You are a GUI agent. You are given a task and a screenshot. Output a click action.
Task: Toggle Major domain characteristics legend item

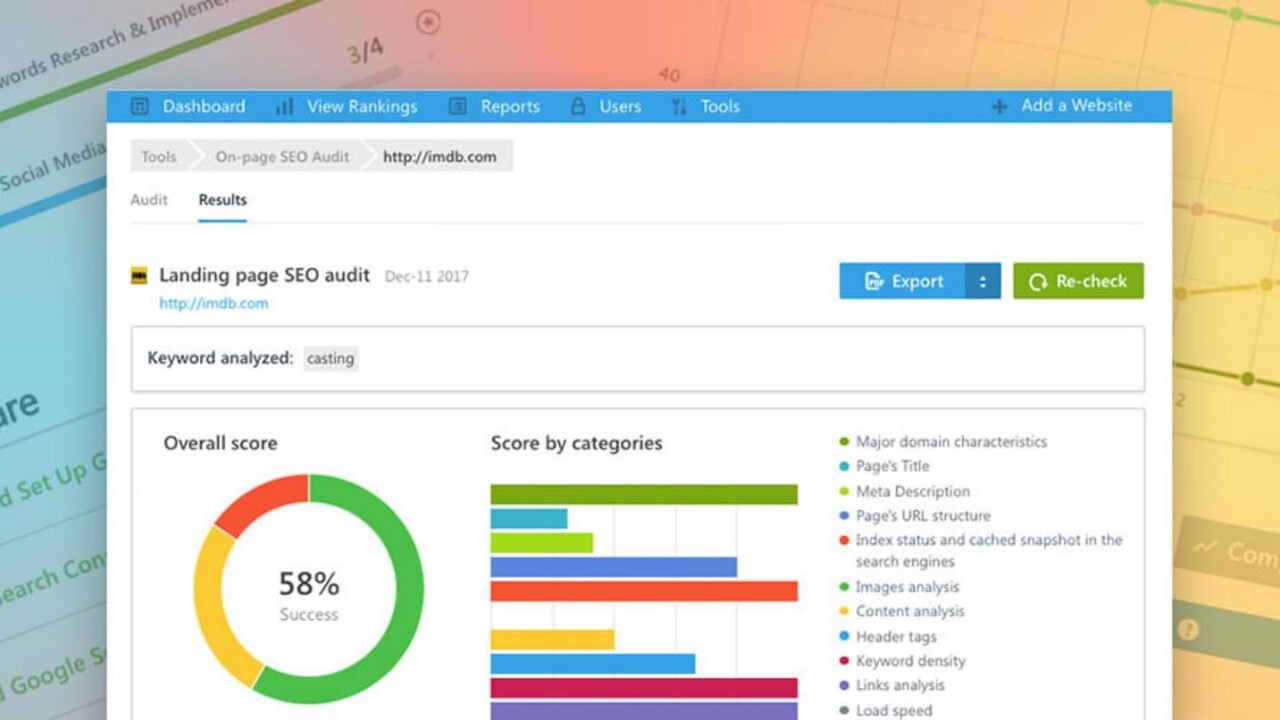(950, 441)
